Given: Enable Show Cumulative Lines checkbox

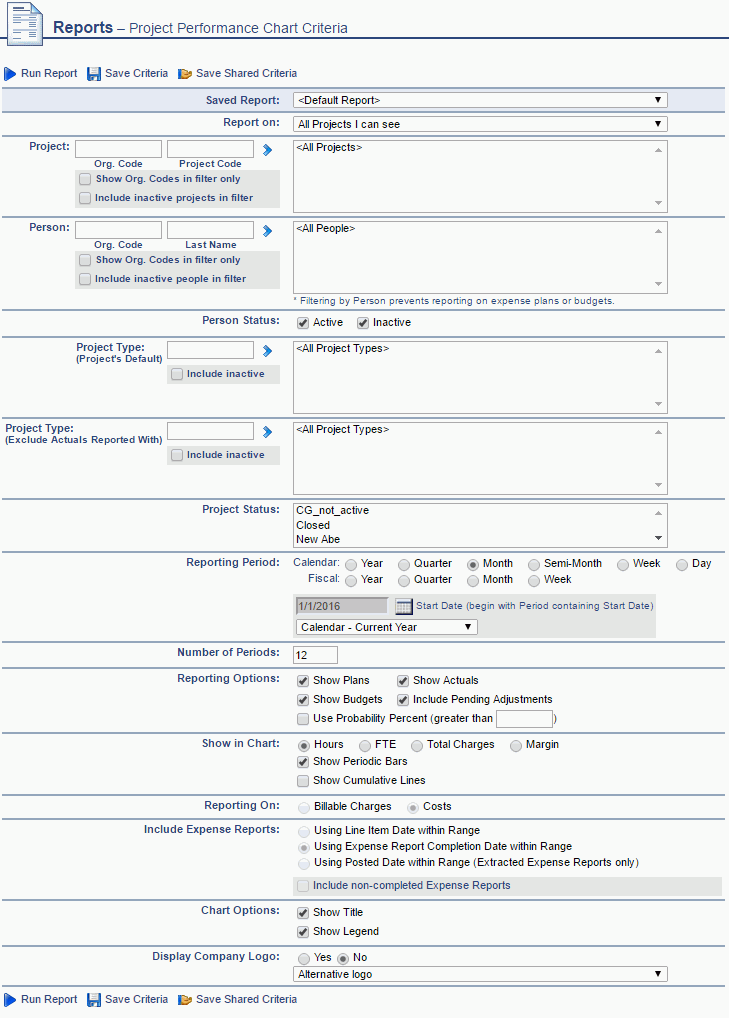Looking at the screenshot, I should click(x=303, y=781).
